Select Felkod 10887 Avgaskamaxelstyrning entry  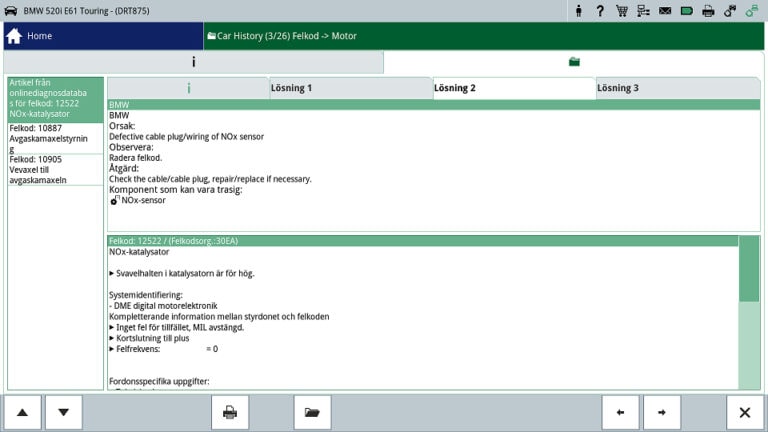pos(55,139)
